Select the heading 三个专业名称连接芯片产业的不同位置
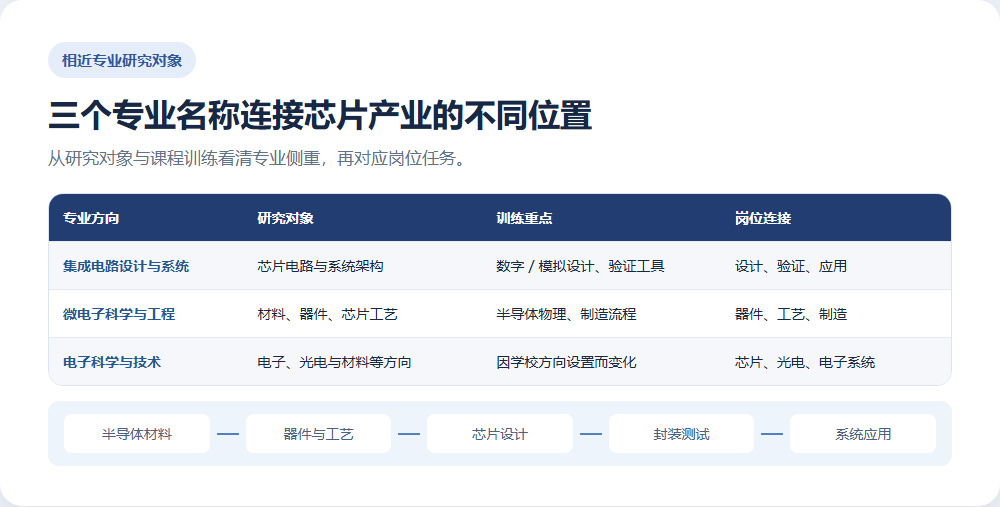 pos(320,115)
